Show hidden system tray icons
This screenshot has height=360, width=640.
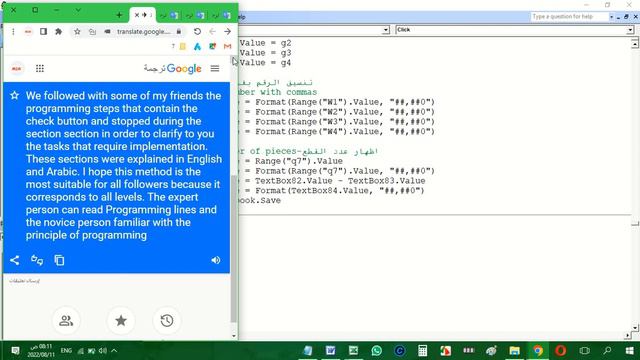(x=114, y=351)
